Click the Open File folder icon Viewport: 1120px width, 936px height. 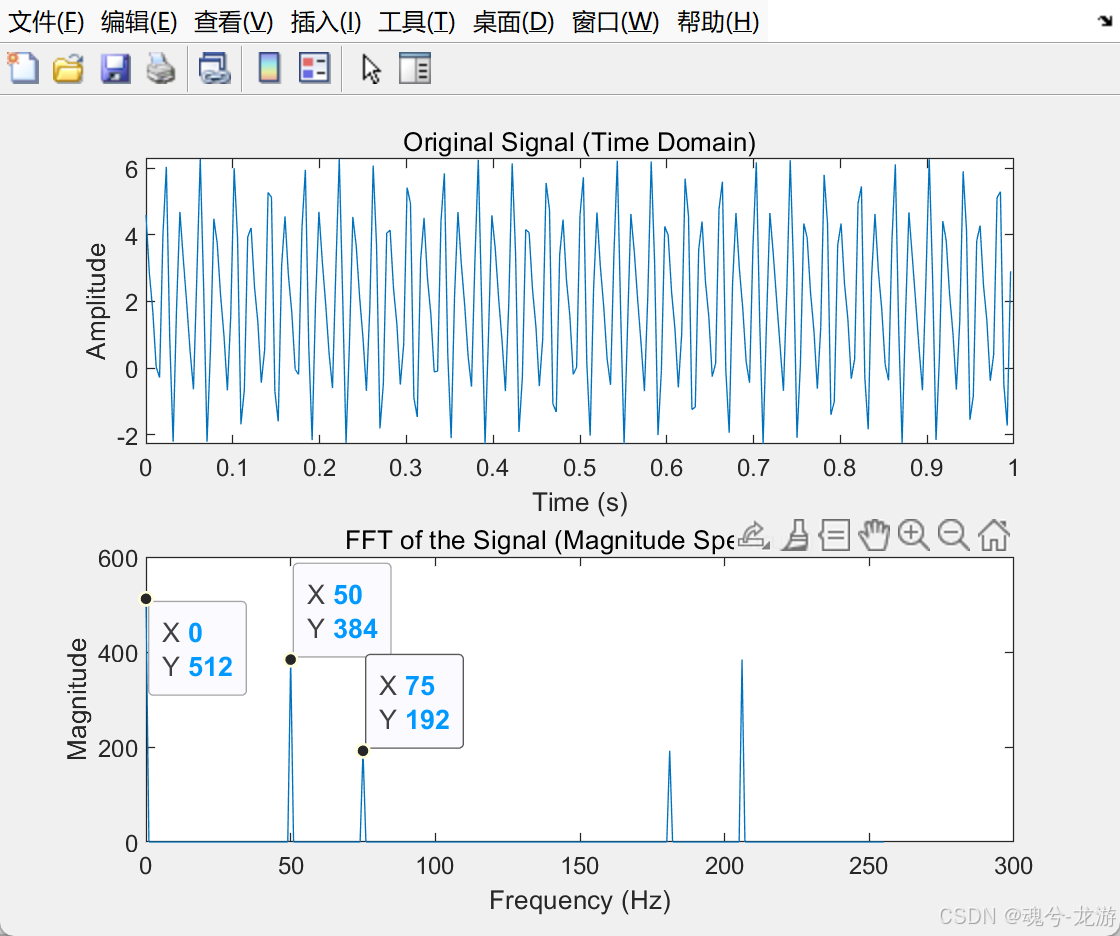click(x=69, y=69)
